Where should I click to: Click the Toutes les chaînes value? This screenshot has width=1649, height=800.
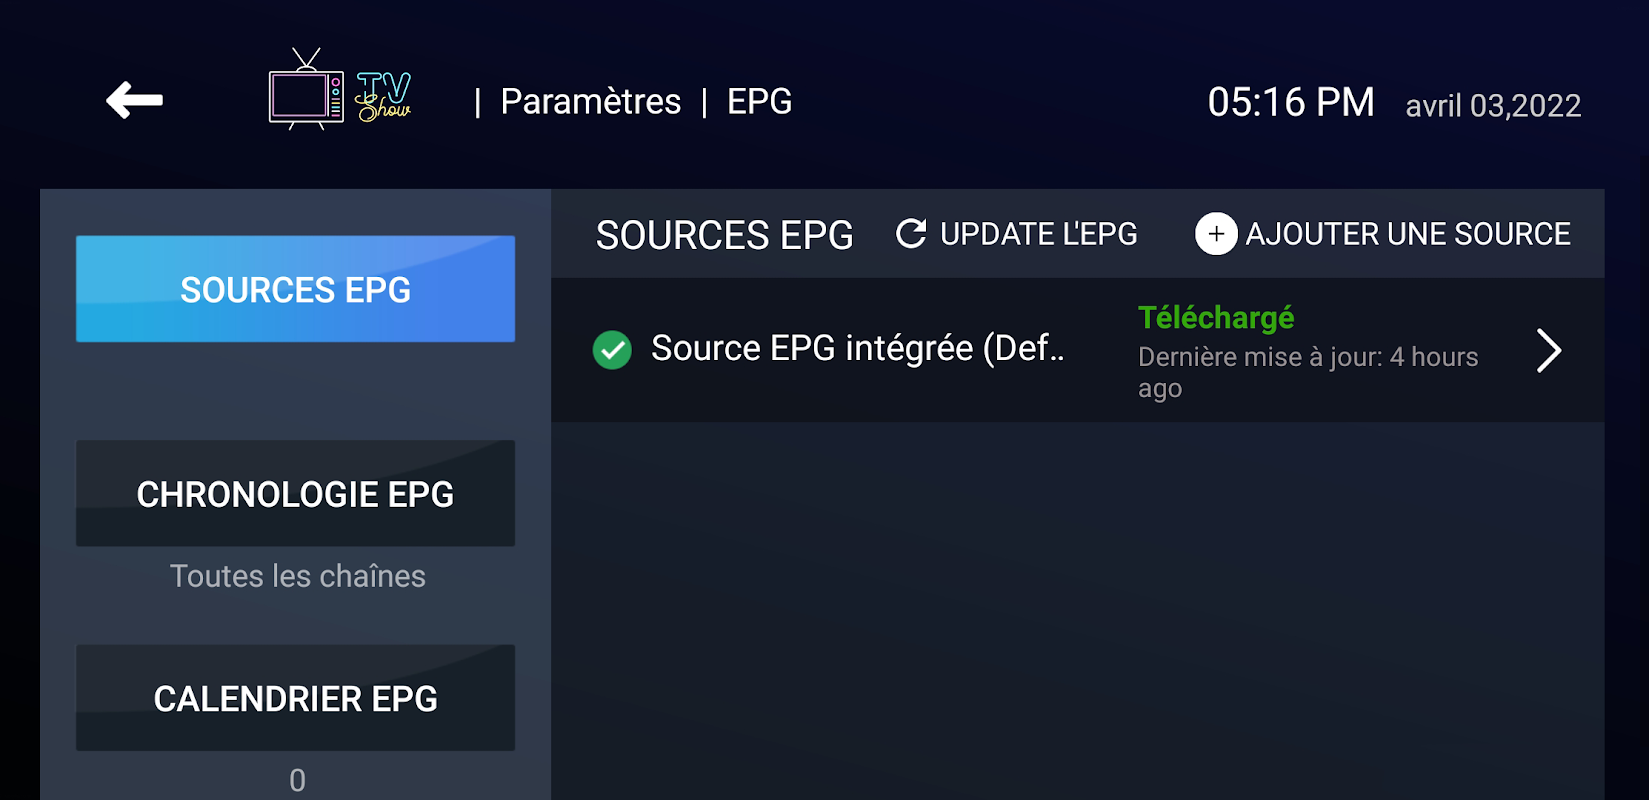point(297,576)
